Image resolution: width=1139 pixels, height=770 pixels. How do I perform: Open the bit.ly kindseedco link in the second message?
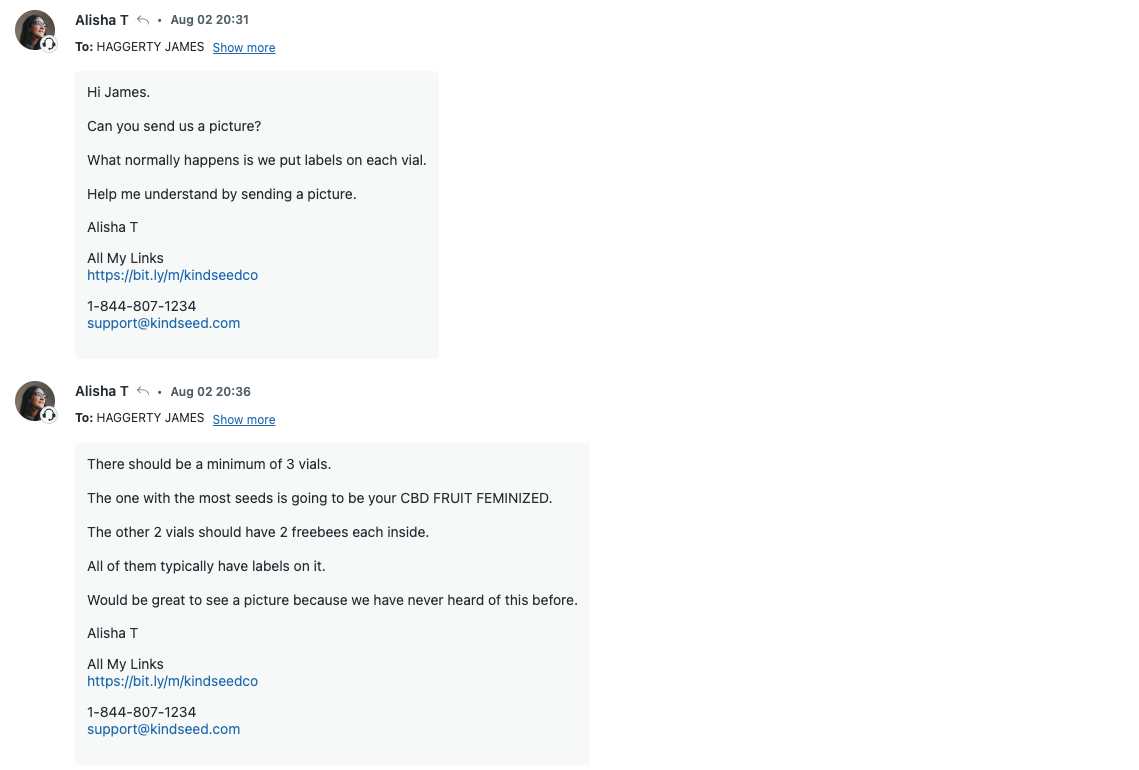172,681
